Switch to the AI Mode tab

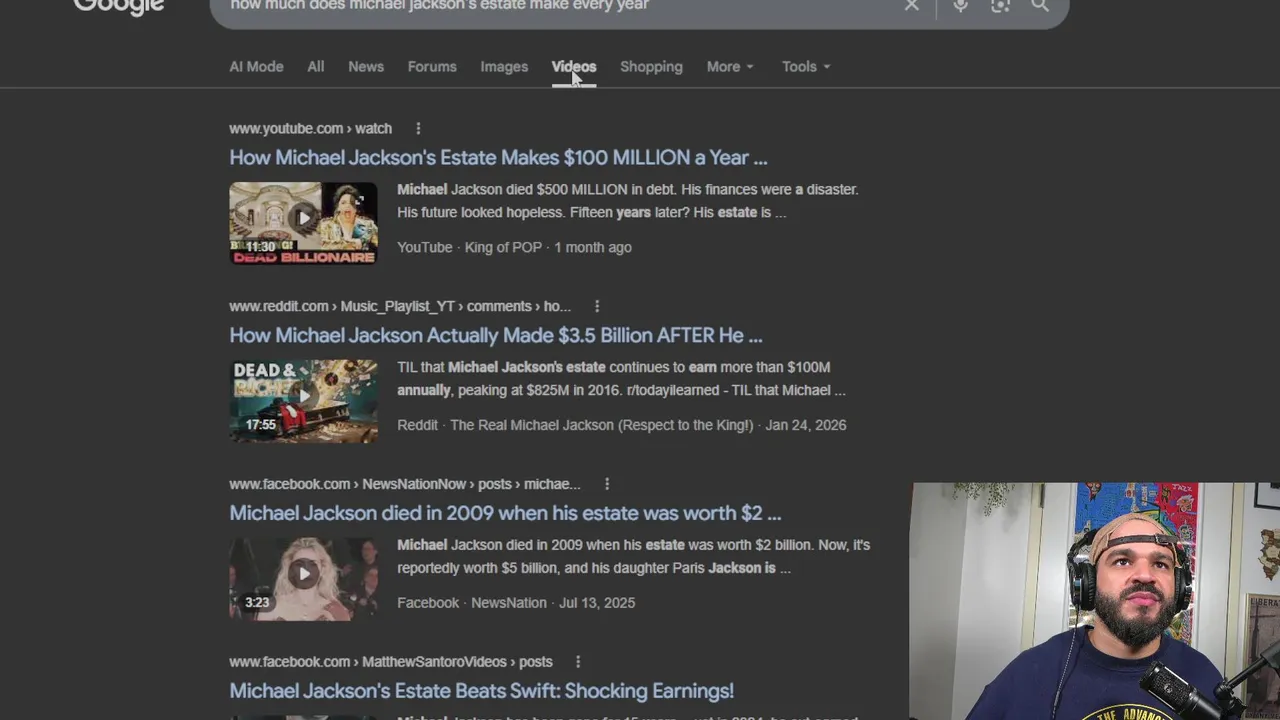[256, 66]
